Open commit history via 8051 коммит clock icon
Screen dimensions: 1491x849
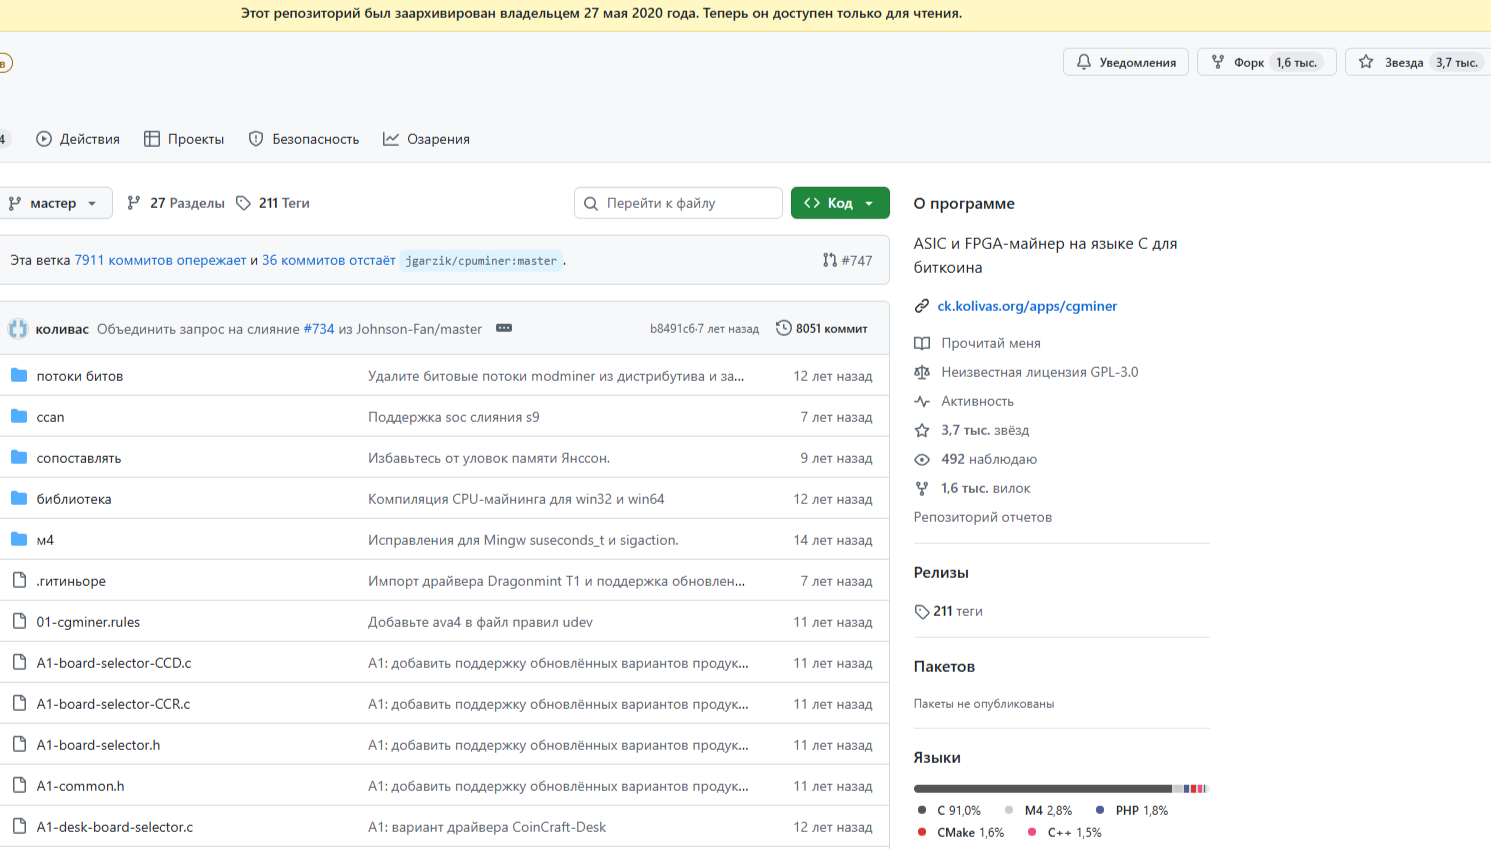(x=784, y=328)
